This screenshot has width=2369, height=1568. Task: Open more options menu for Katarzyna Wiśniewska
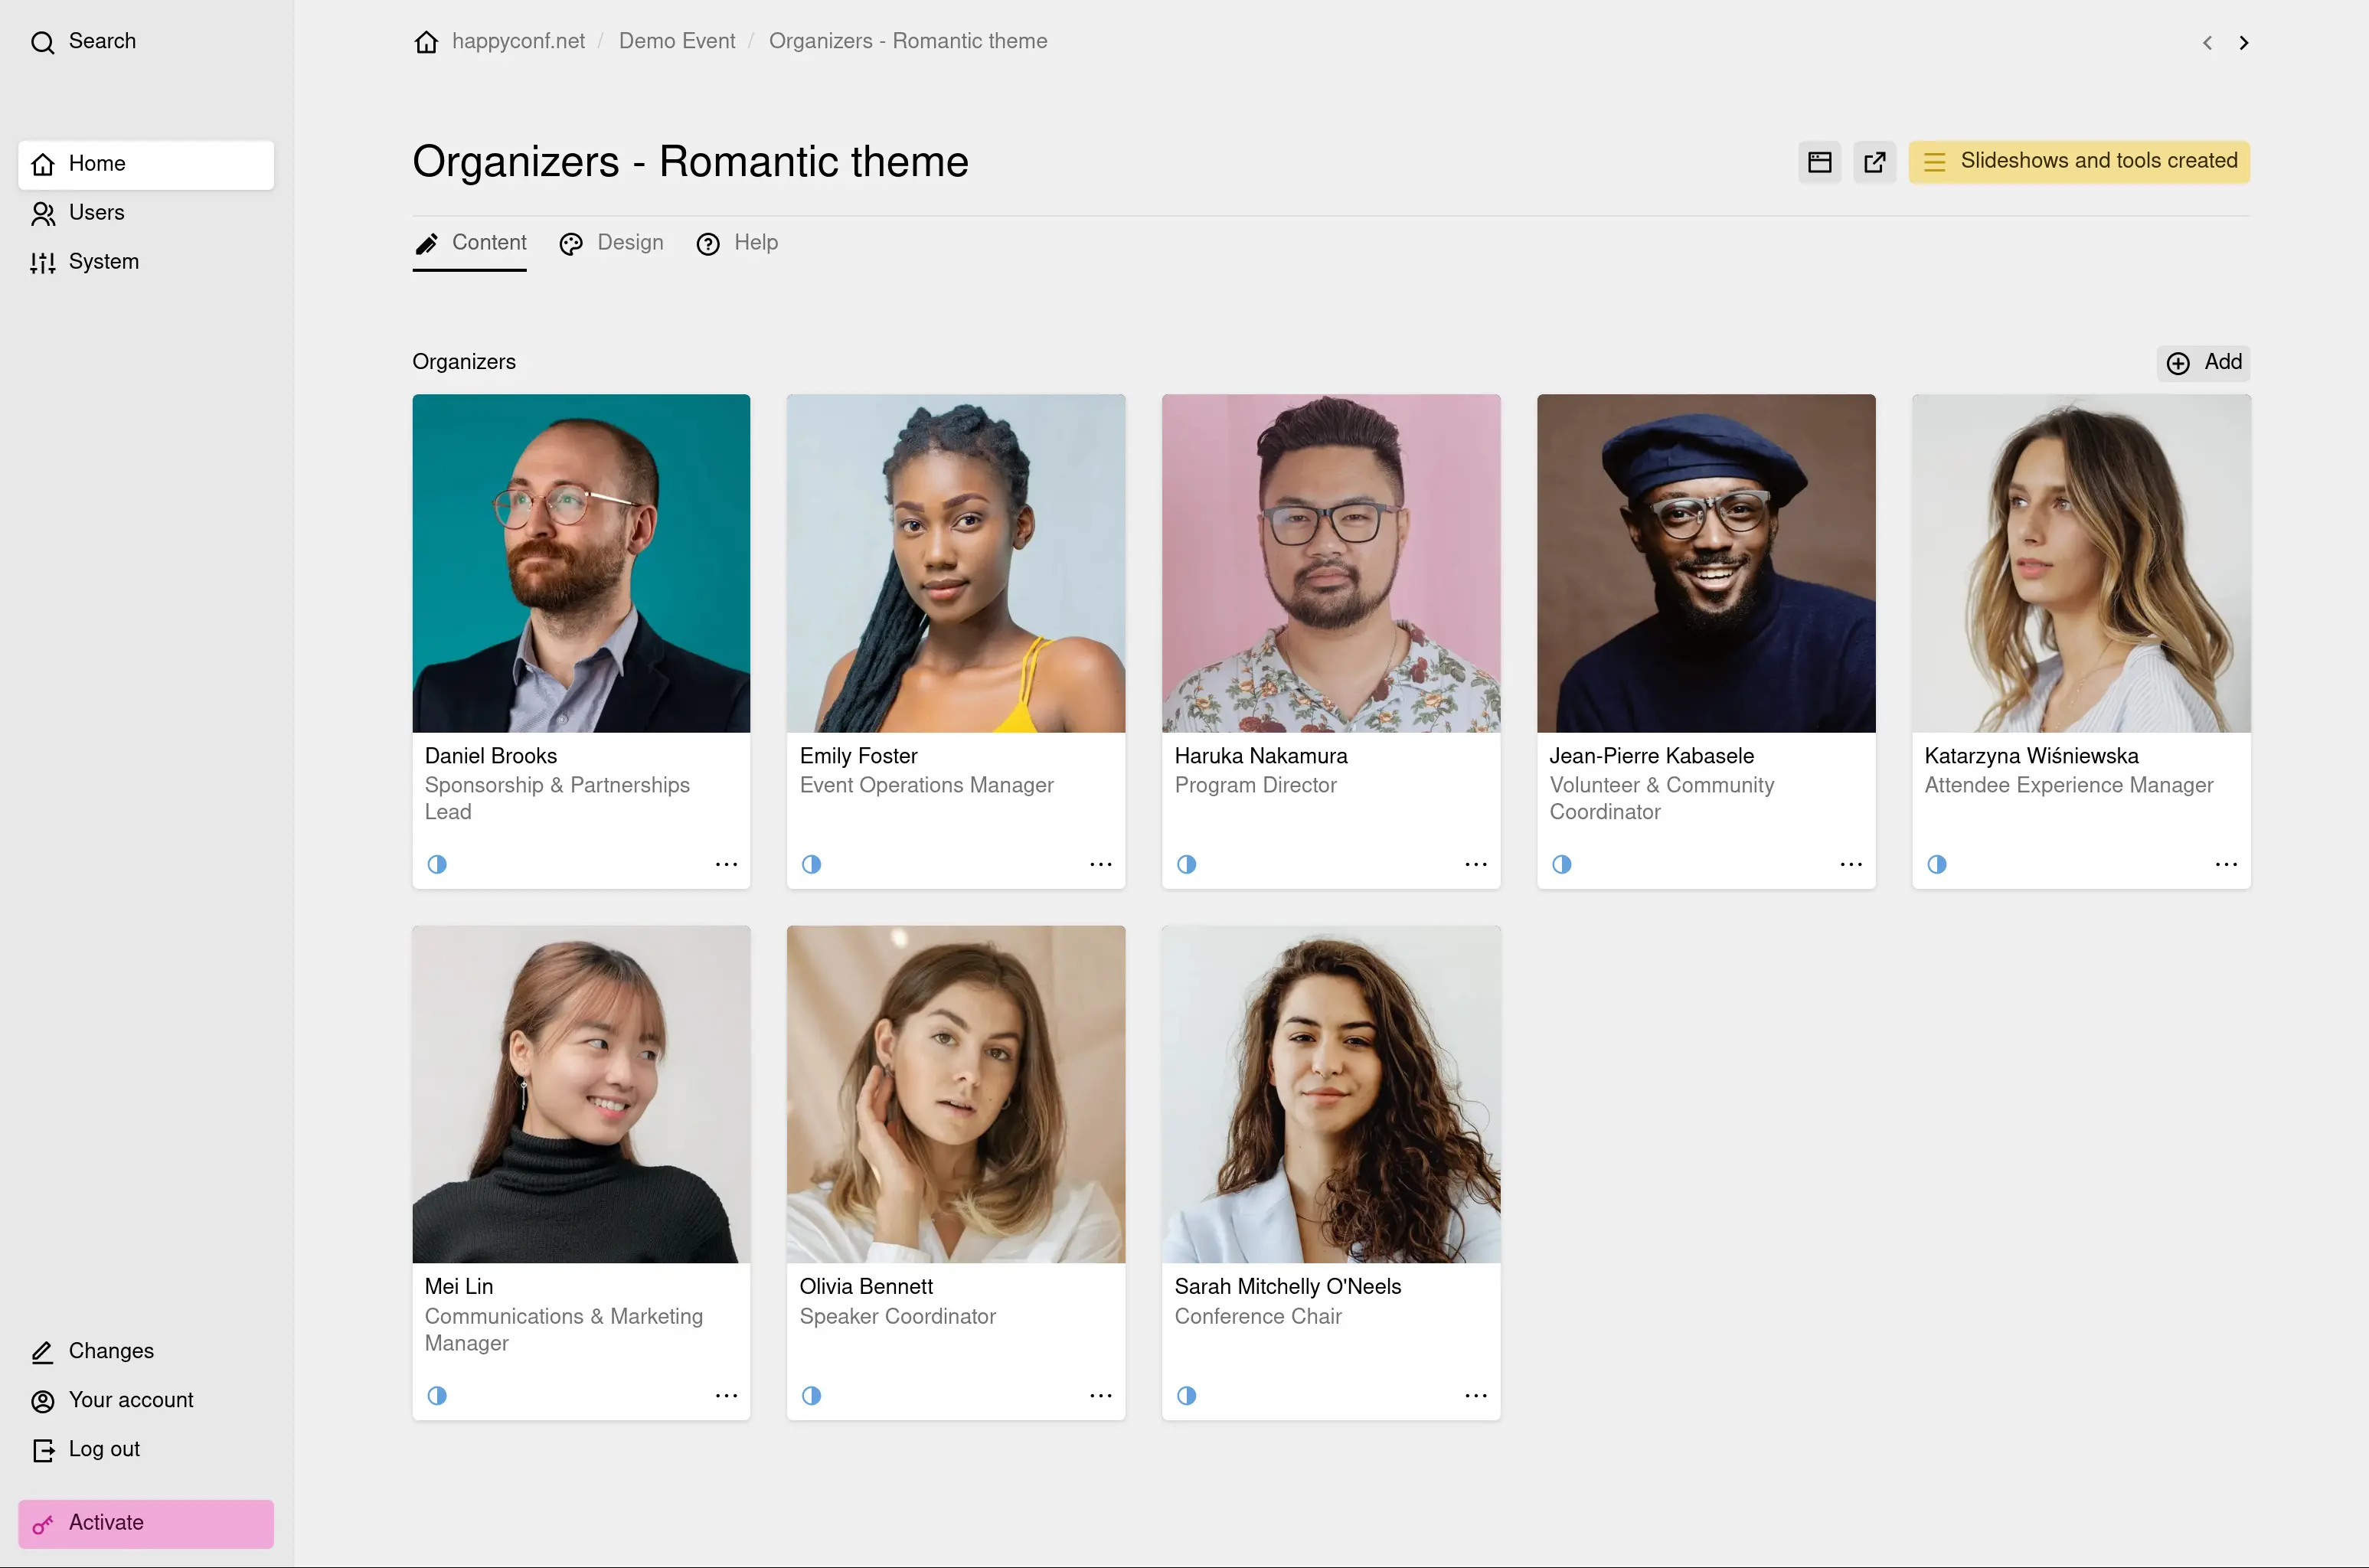click(2225, 864)
